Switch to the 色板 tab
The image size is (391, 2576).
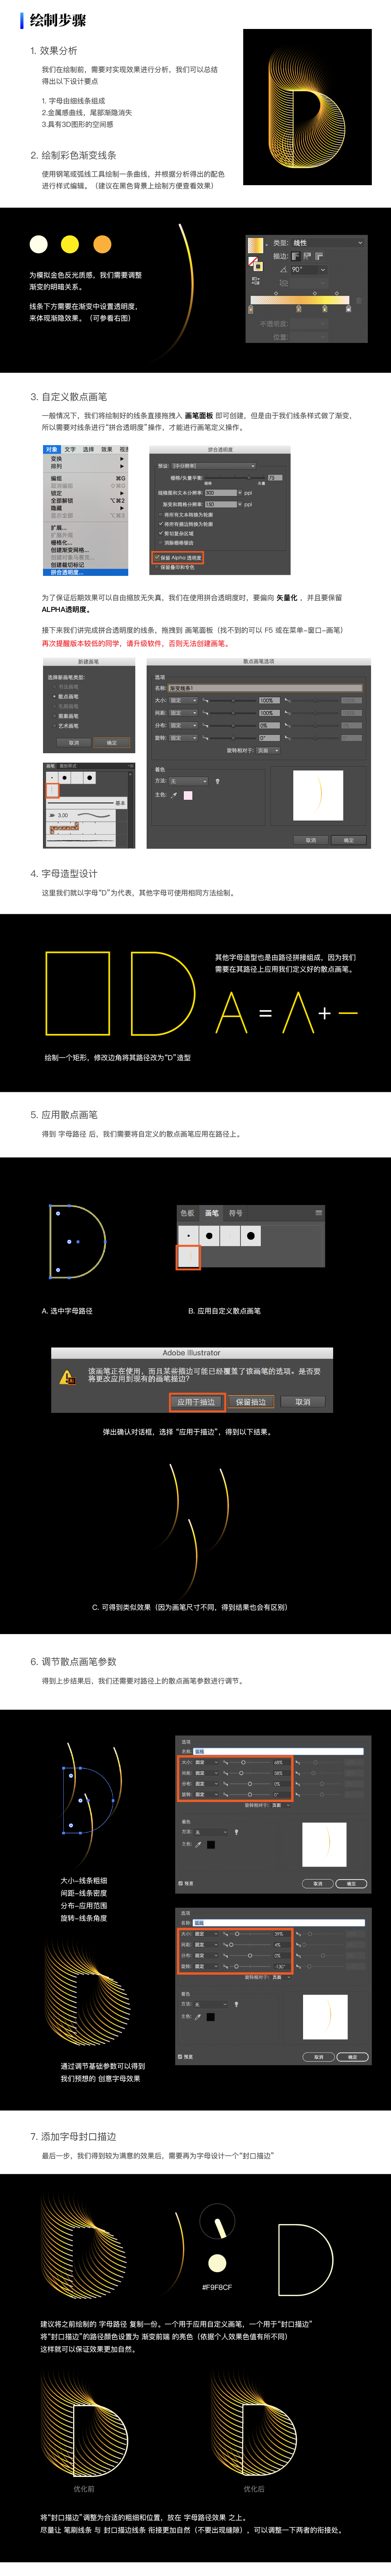187,1213
